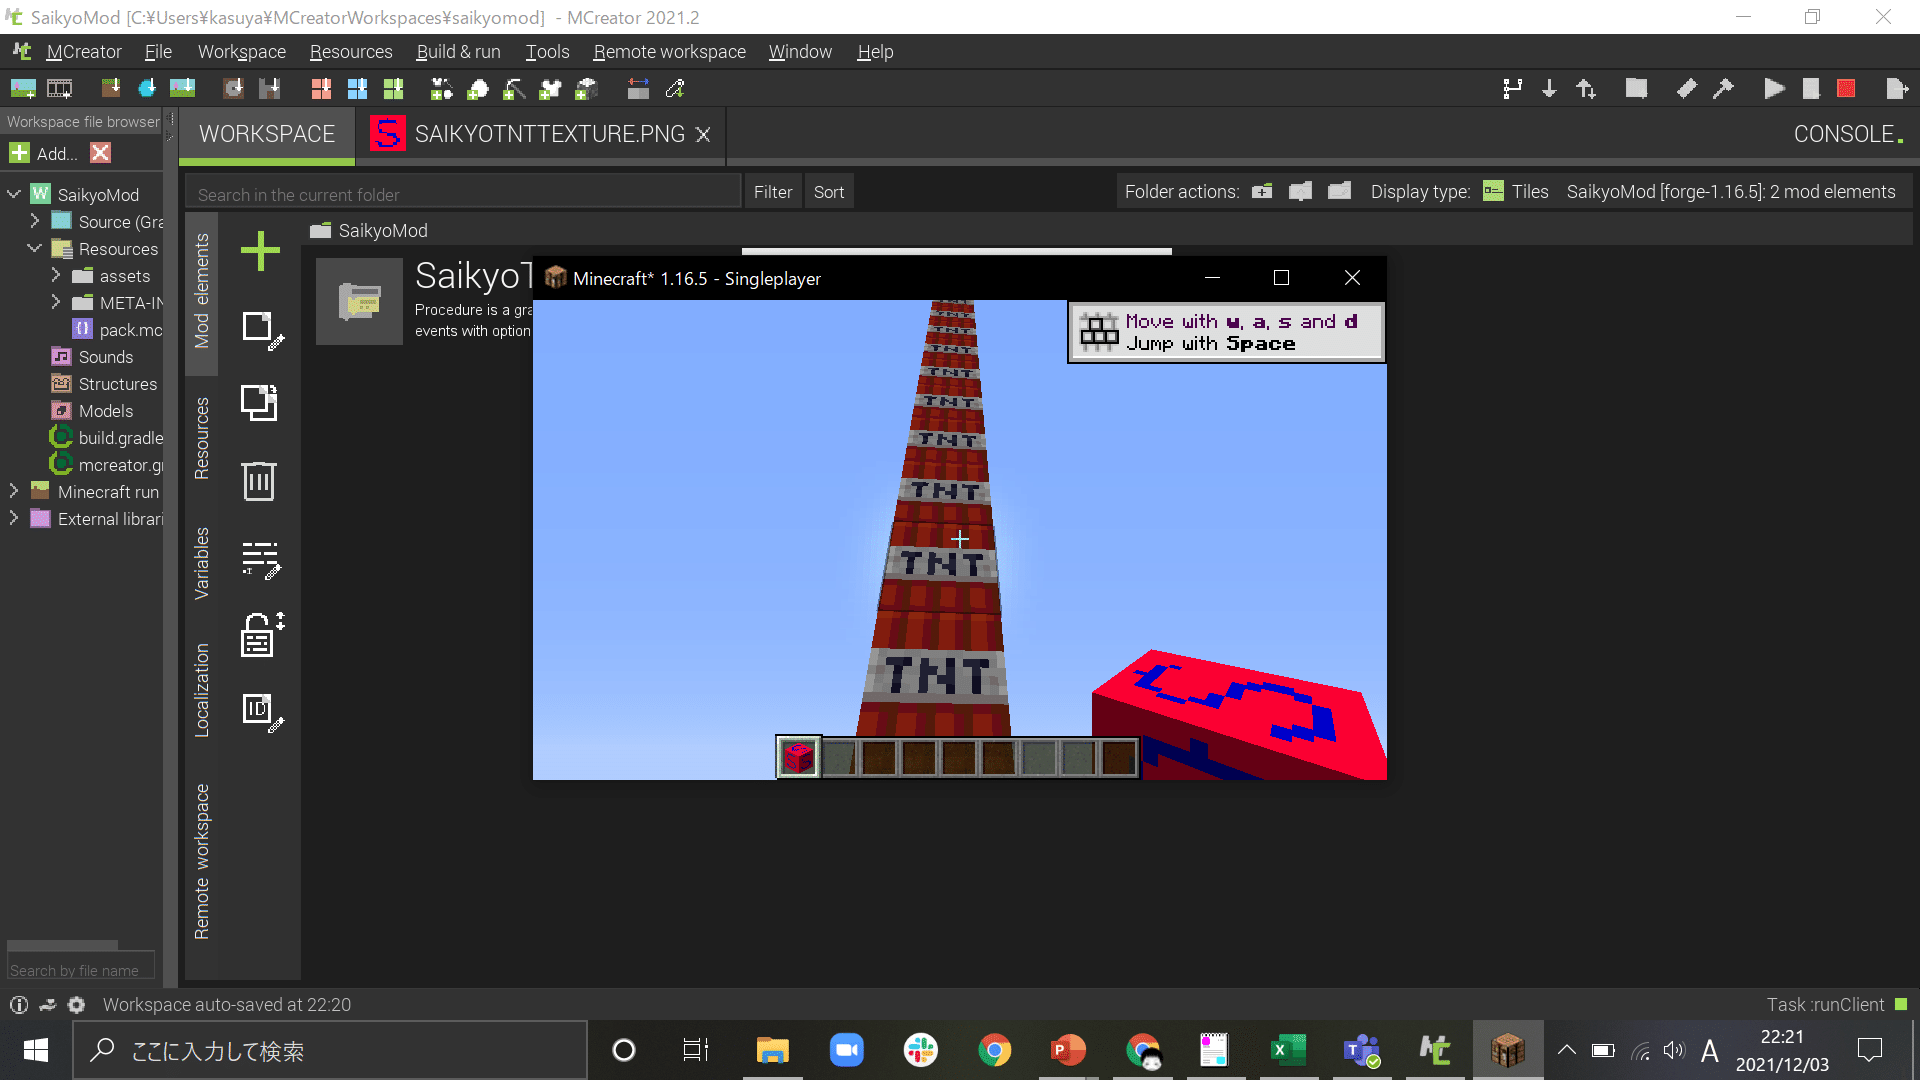Click the remote workspace branch setup icon
Screen dimensions: 1920x1080
pos(1512,89)
